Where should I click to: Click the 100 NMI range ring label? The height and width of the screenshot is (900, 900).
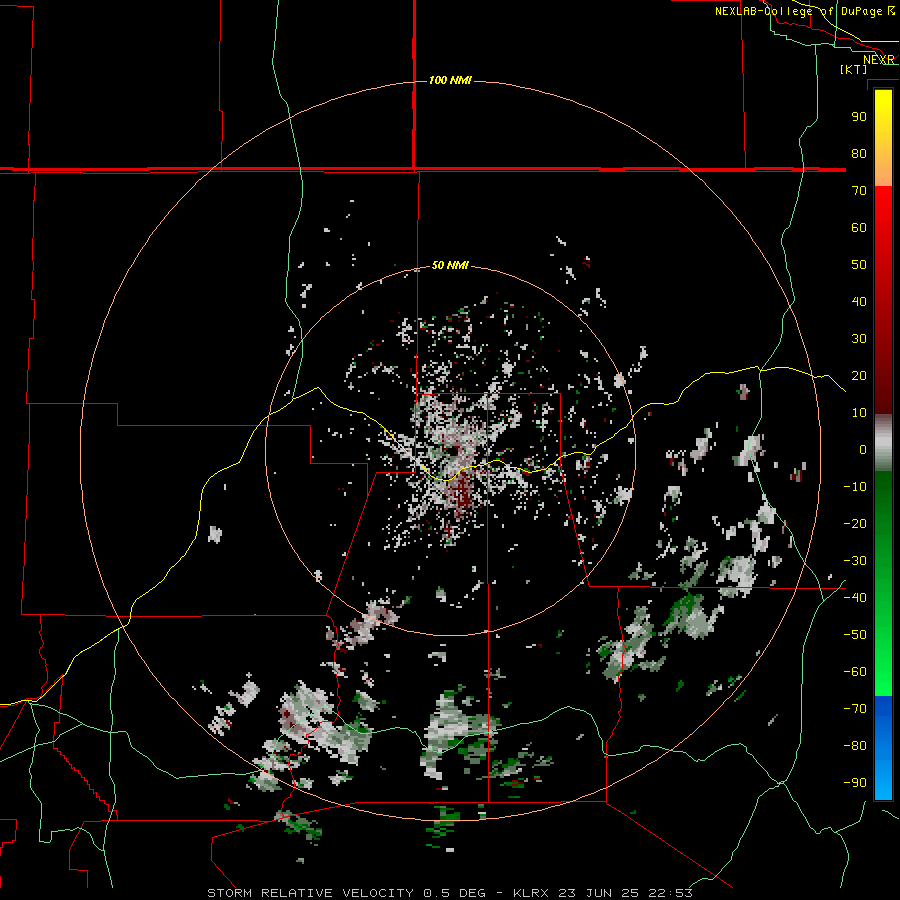450,80
